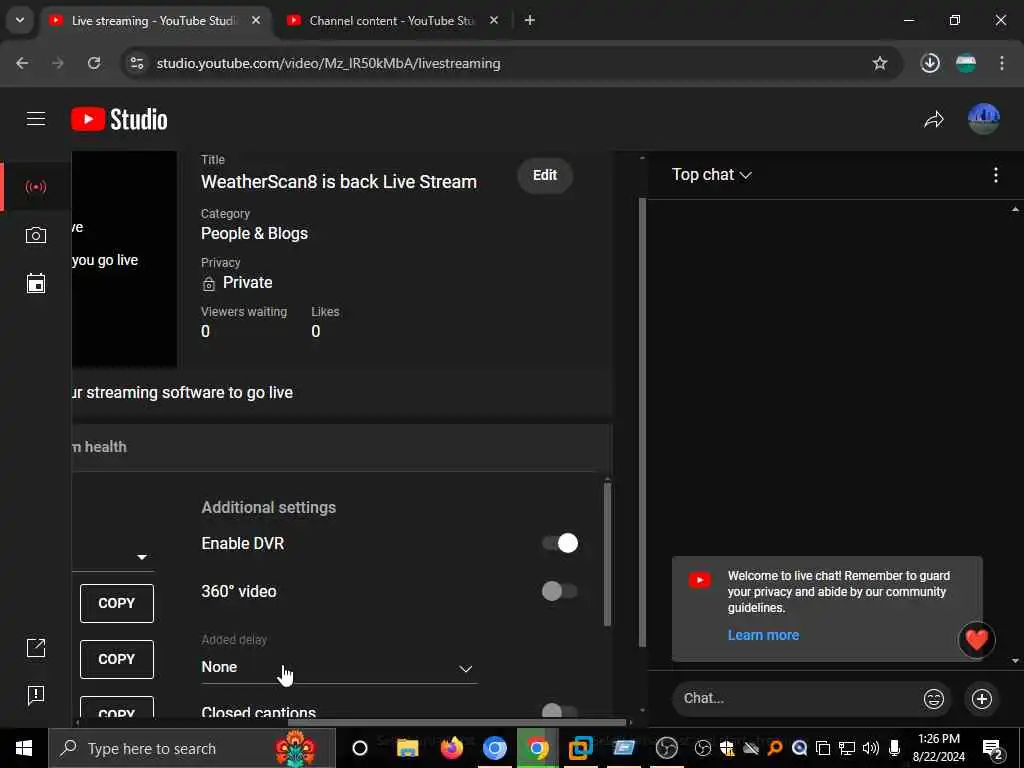The height and width of the screenshot is (768, 1024).
Task: Open the hamburger navigation menu
Action: pos(36,119)
